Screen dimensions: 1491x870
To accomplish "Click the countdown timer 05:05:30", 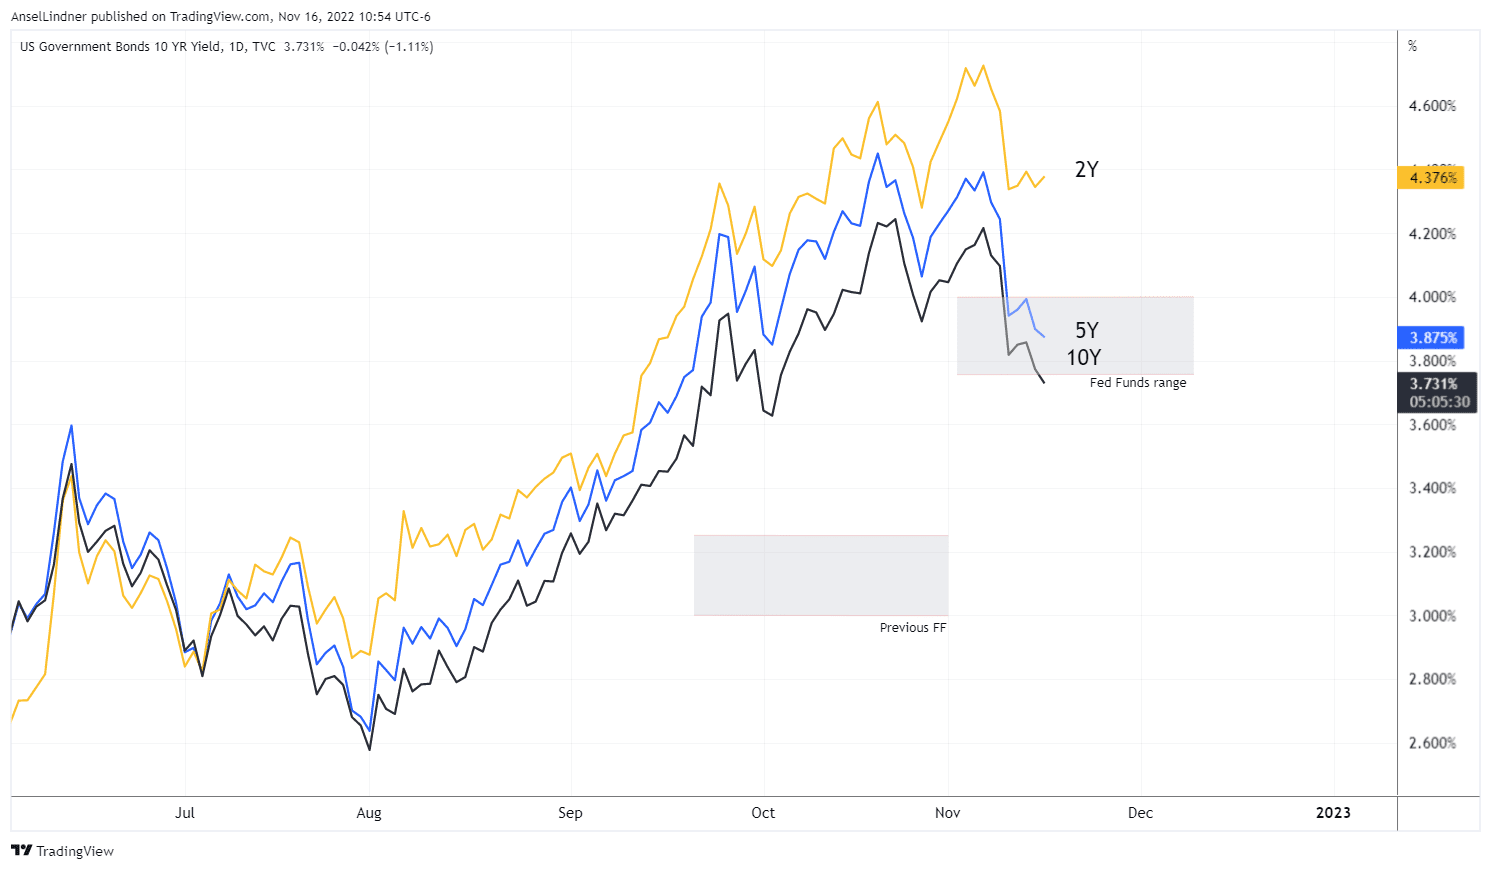I will coord(1440,402).
